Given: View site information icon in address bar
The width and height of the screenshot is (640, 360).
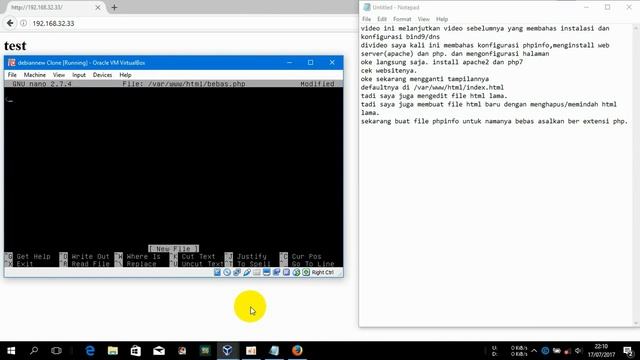Looking at the screenshot, I should coord(24,23).
